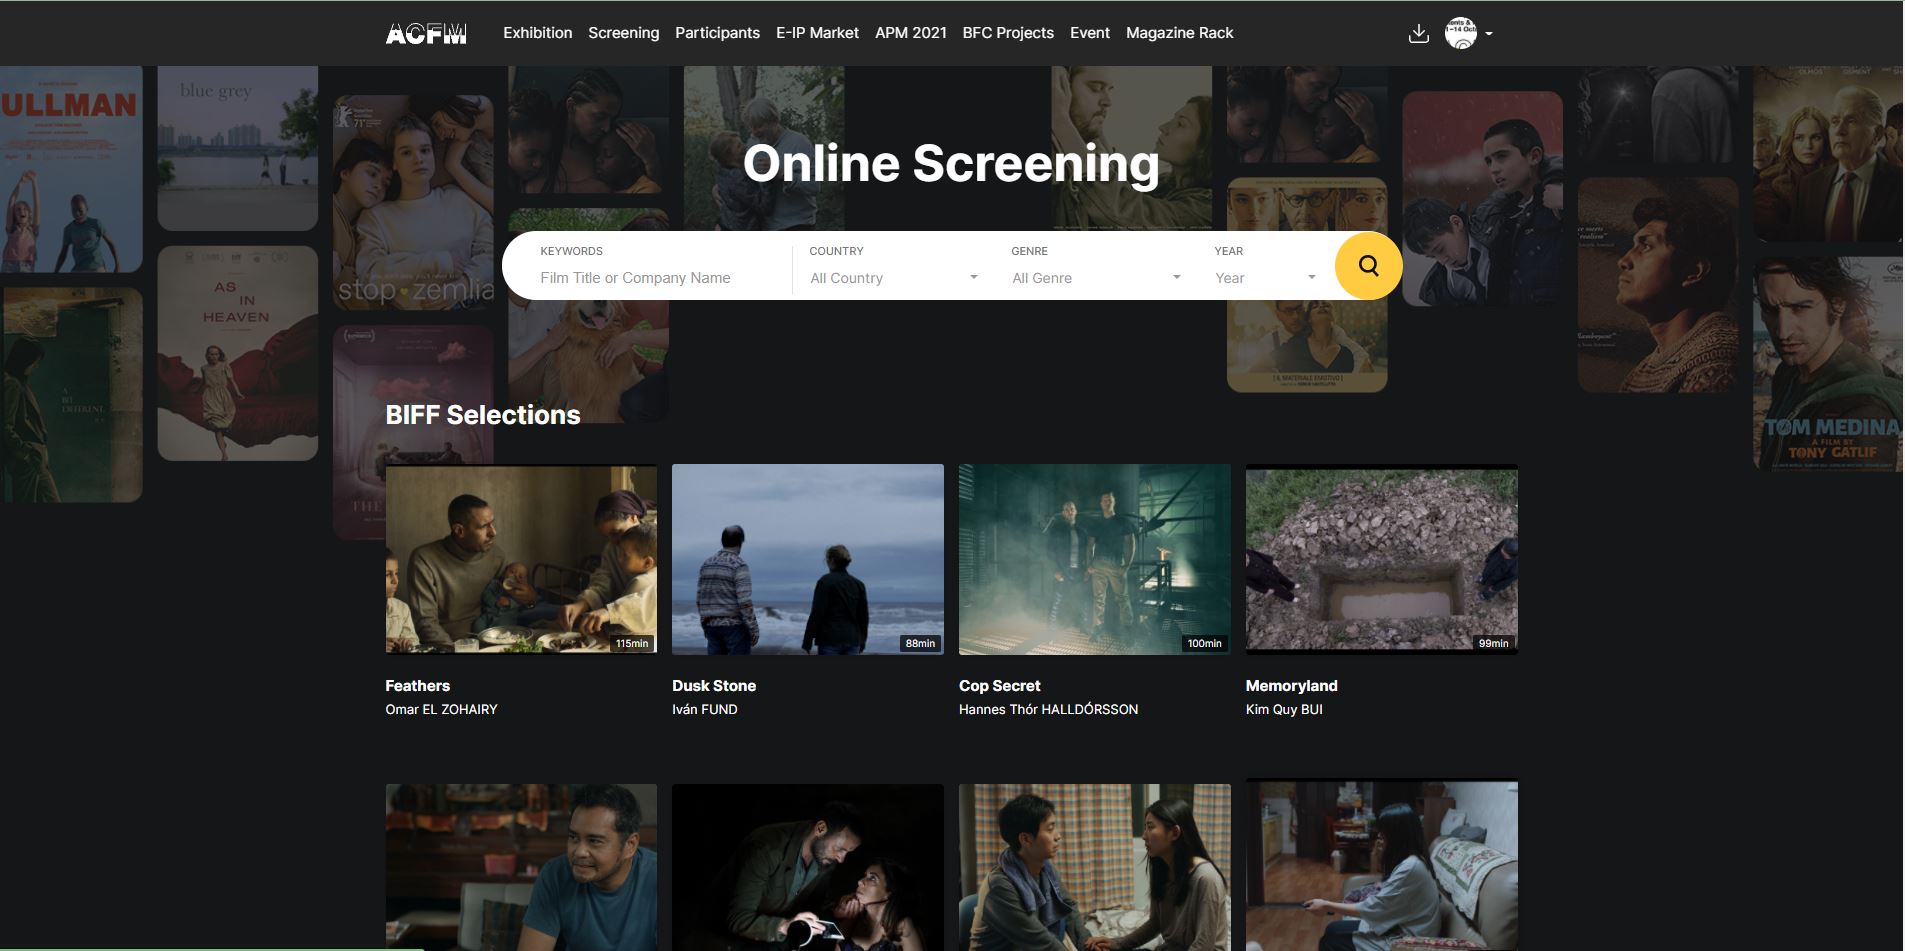Click the Feathers title link
Viewport: 1905px width, 951px height.
point(418,686)
